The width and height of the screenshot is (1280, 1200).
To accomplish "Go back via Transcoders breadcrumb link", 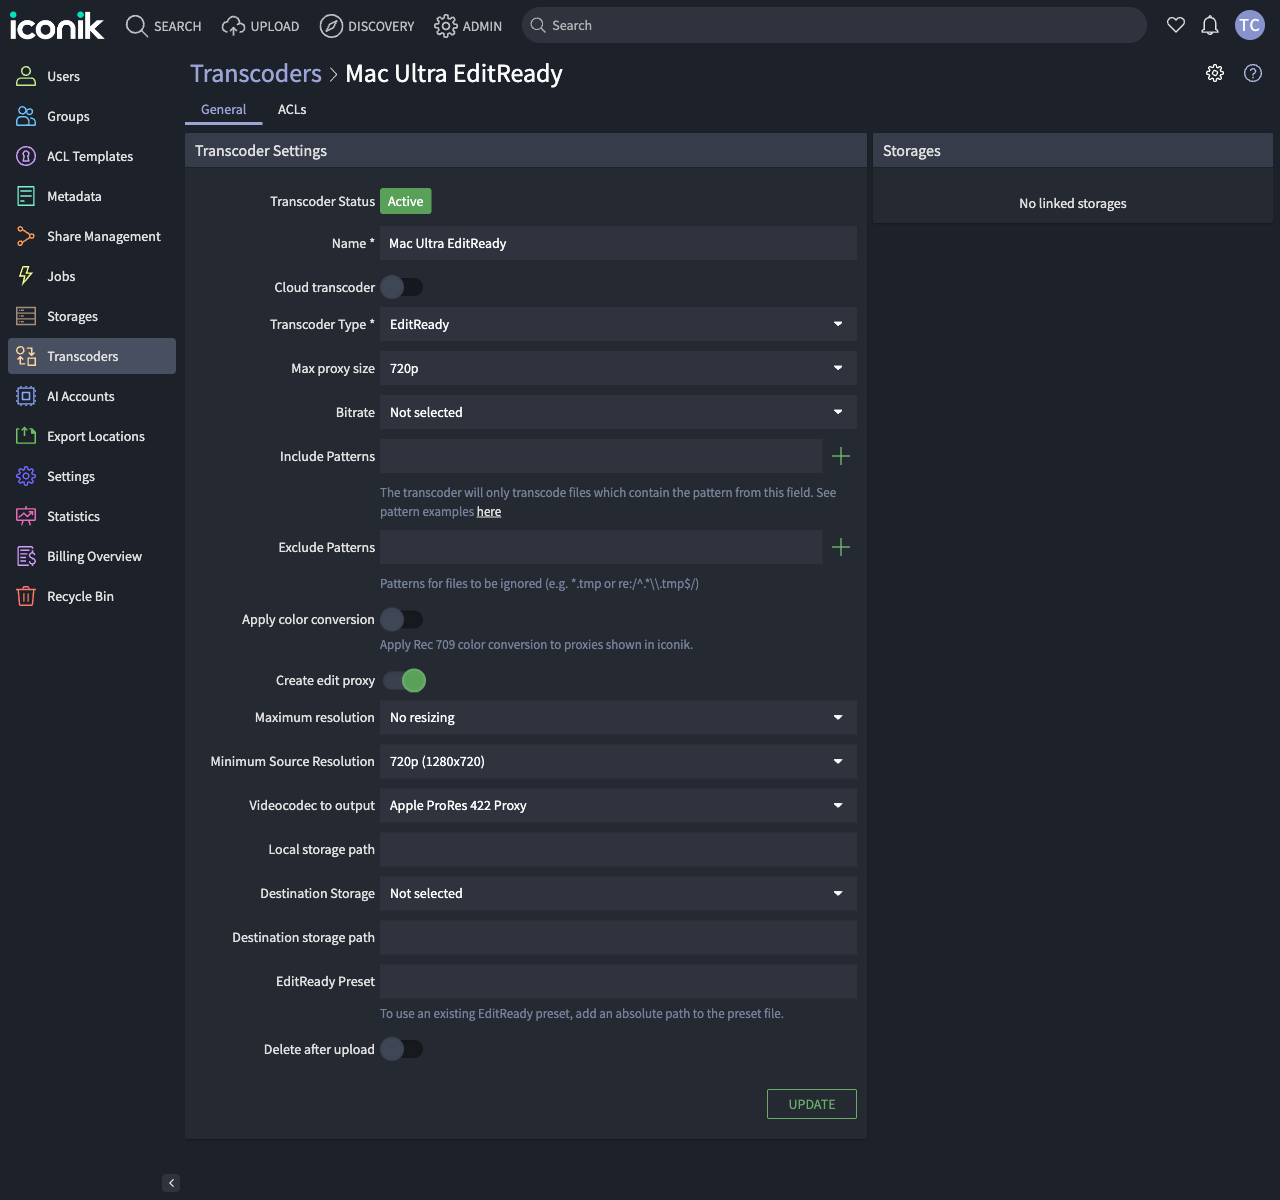I will pyautogui.click(x=256, y=74).
